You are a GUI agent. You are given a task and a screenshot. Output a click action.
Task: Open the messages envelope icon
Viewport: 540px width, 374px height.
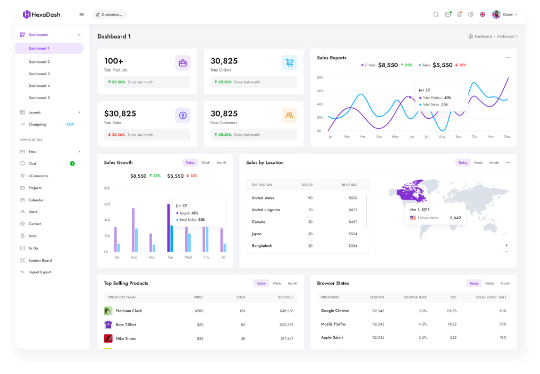coord(448,14)
